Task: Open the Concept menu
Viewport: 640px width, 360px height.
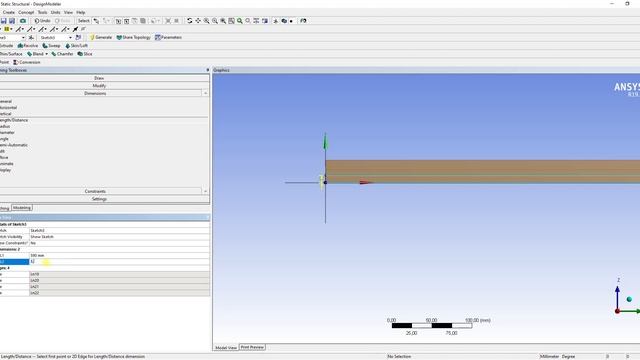Action: [26, 12]
